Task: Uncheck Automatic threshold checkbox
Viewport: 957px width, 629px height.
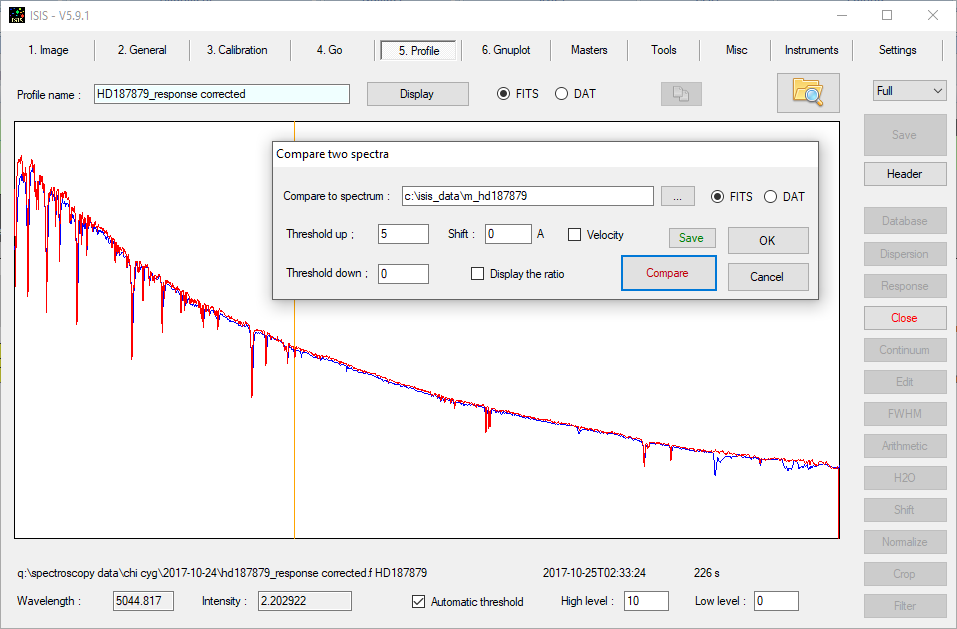Action: pos(418,602)
